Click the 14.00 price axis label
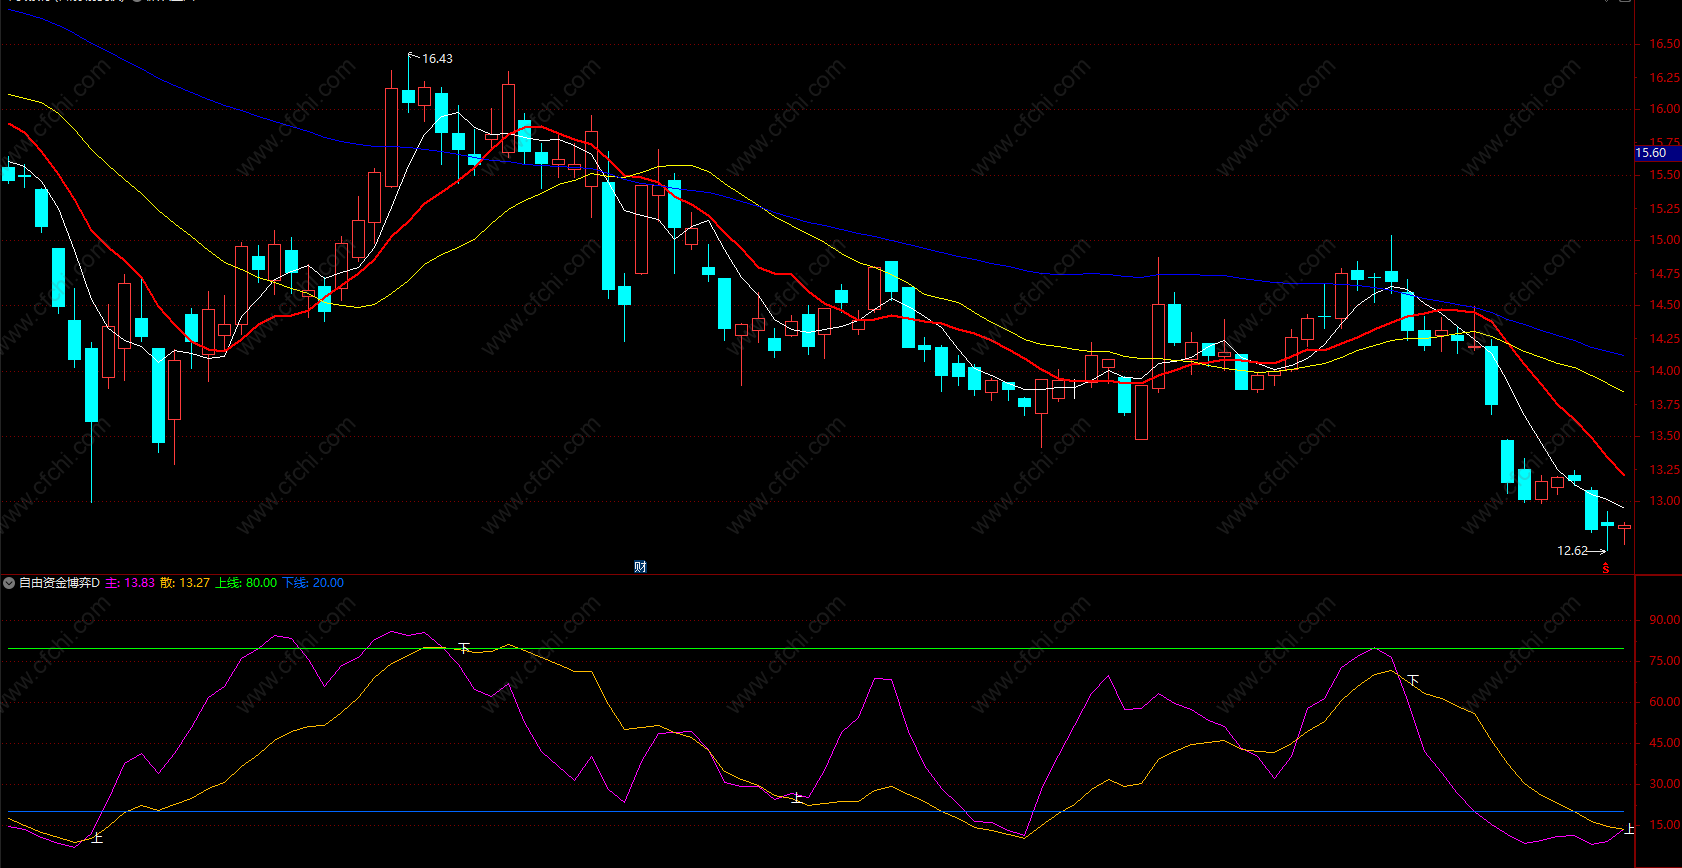This screenshot has width=1682, height=868. coord(1665,371)
